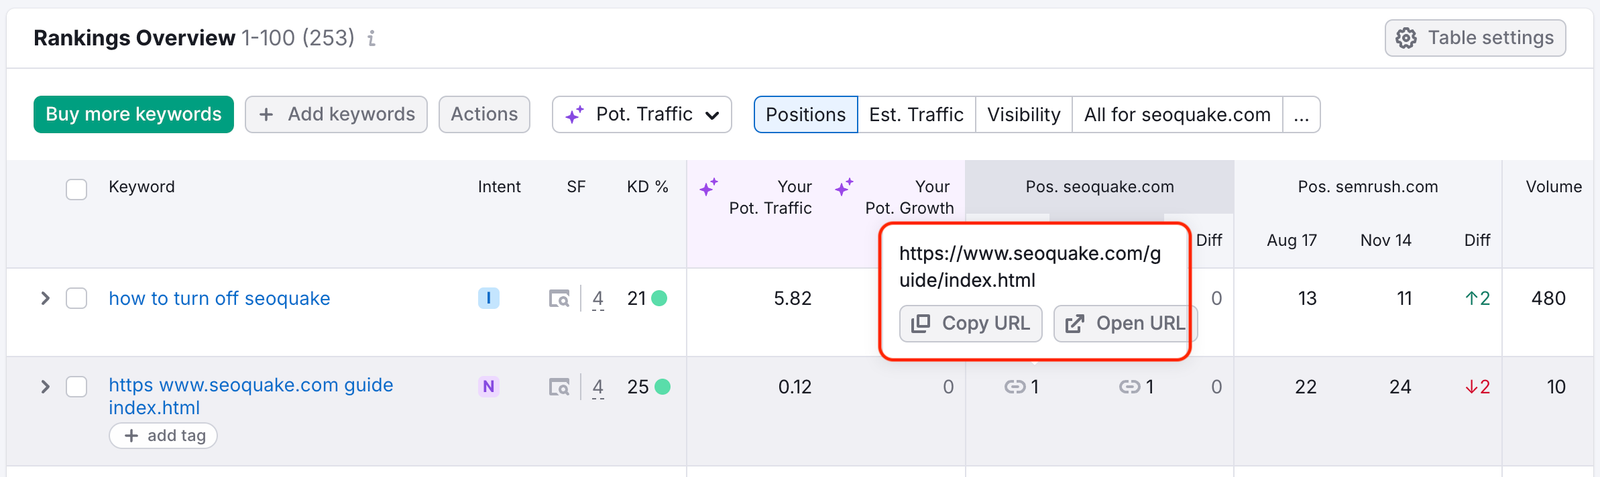
Task: Expand the 'how to turn off seoquake' row
Action: click(x=45, y=298)
